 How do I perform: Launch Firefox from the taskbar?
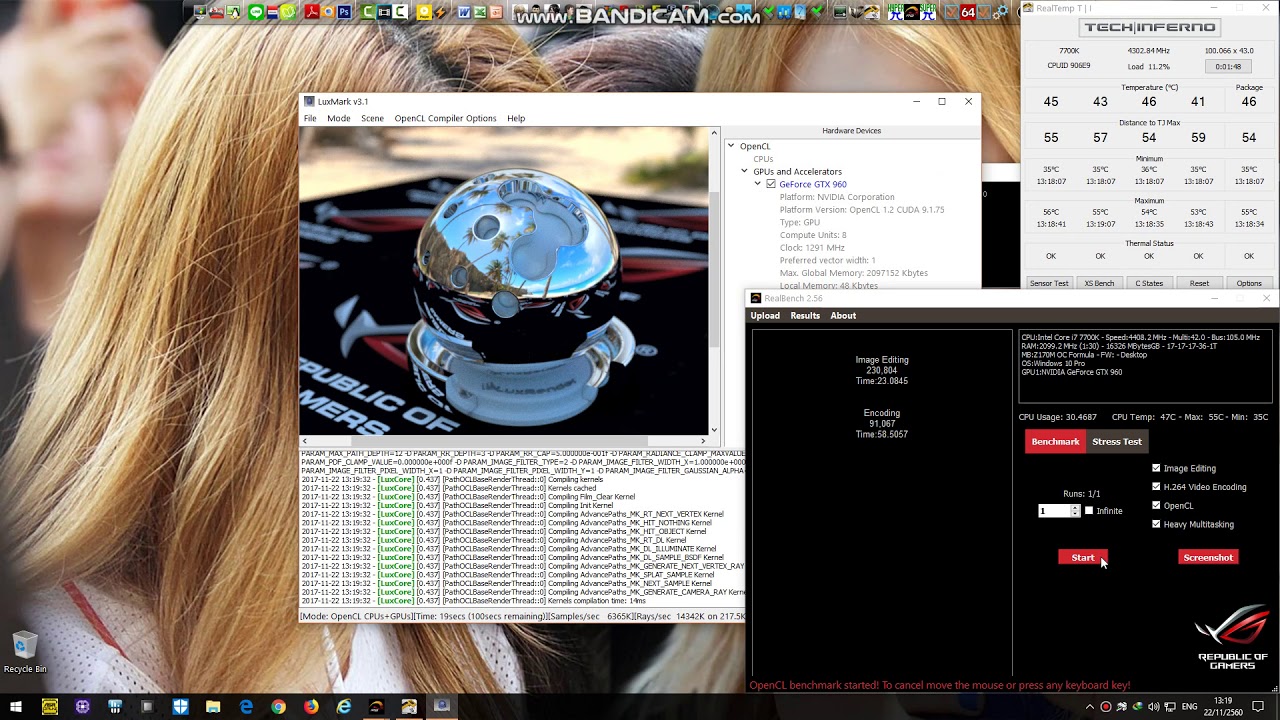click(x=311, y=707)
